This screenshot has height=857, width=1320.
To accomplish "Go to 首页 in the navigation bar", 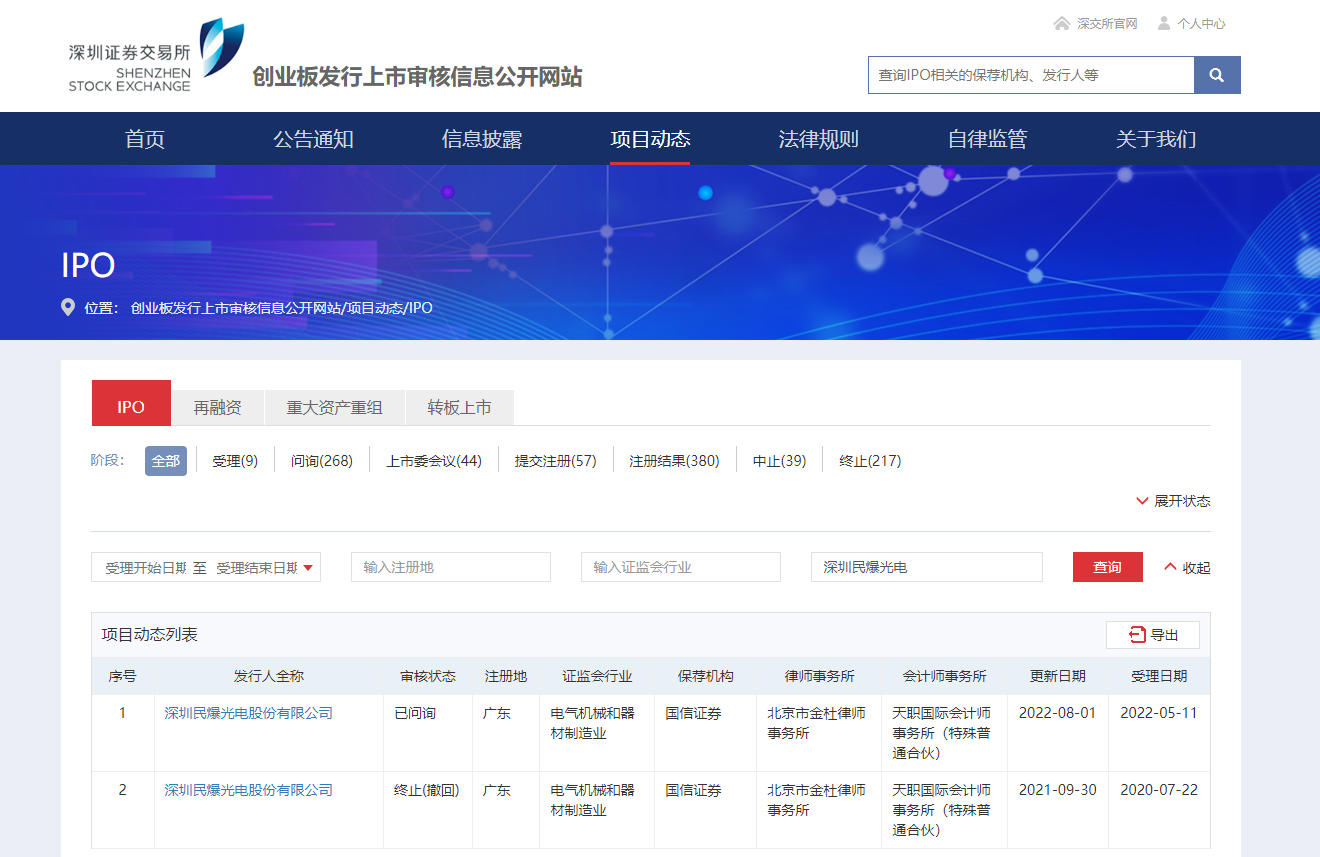I will (x=145, y=139).
